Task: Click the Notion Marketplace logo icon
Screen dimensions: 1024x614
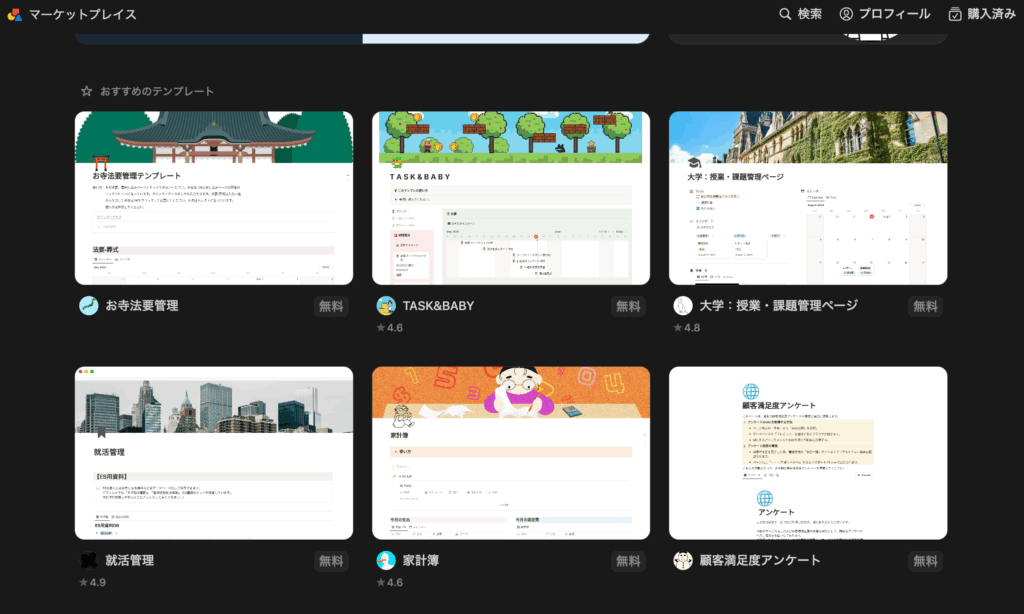Action: [14, 14]
